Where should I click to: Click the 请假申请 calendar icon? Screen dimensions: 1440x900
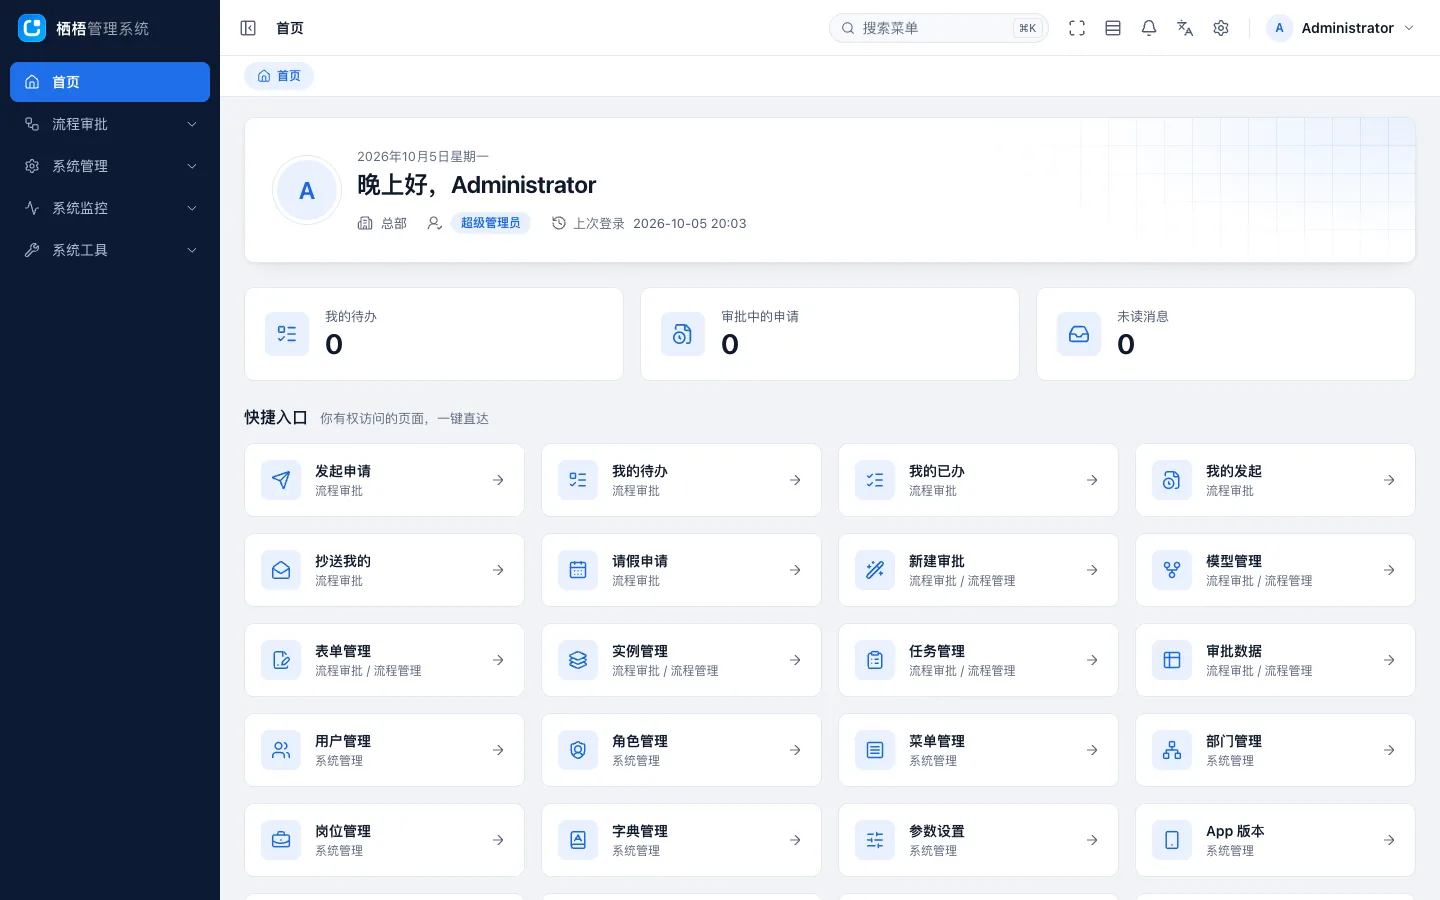point(578,570)
